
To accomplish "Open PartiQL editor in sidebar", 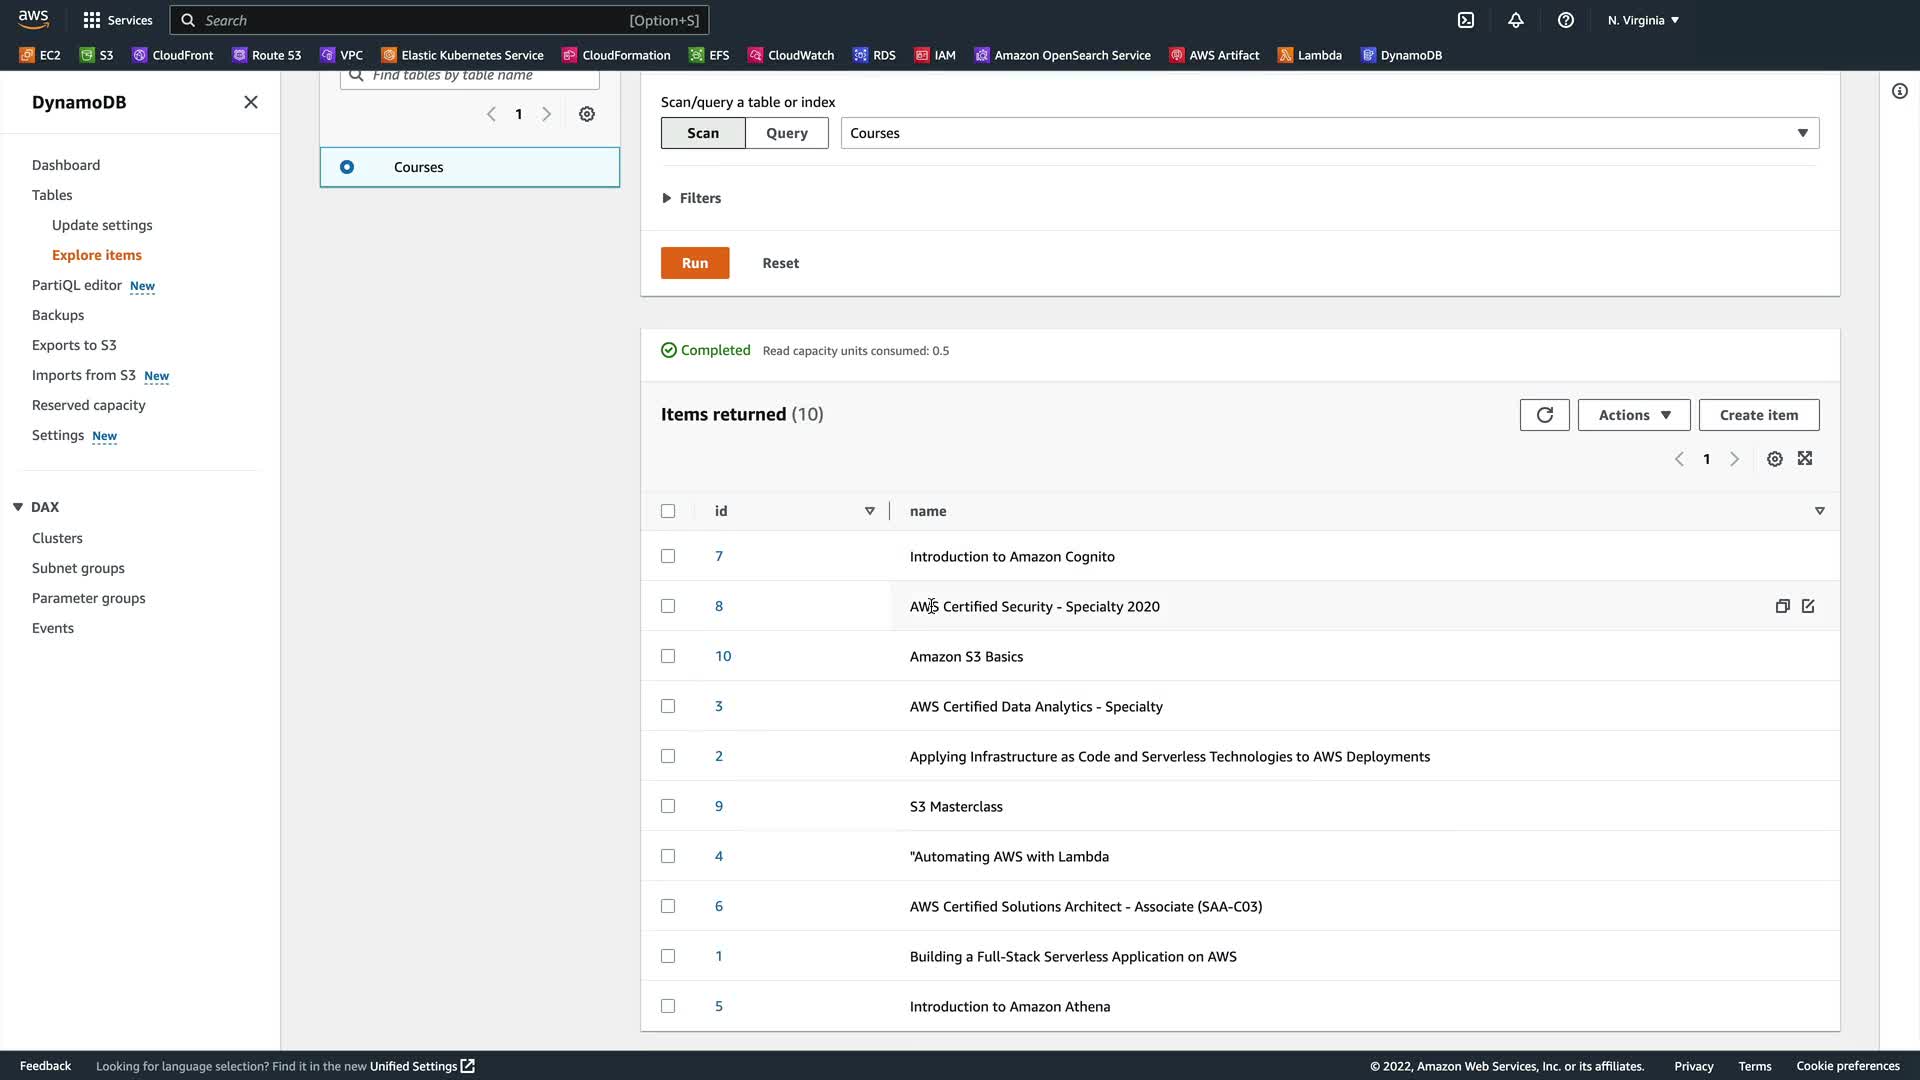I will point(77,285).
